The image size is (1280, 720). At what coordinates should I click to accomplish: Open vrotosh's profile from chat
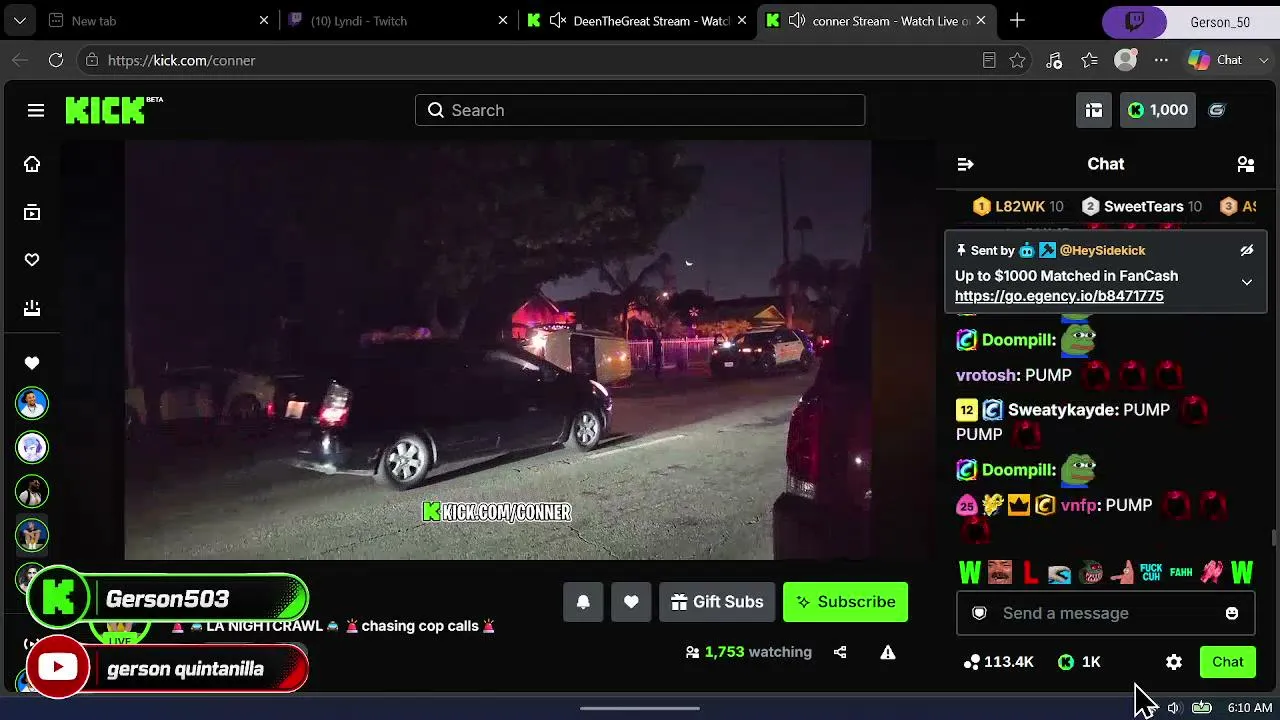point(986,375)
